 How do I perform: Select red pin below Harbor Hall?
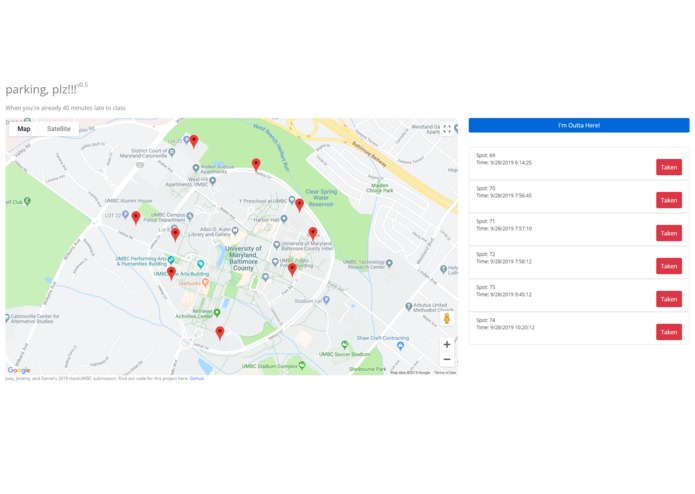click(313, 233)
